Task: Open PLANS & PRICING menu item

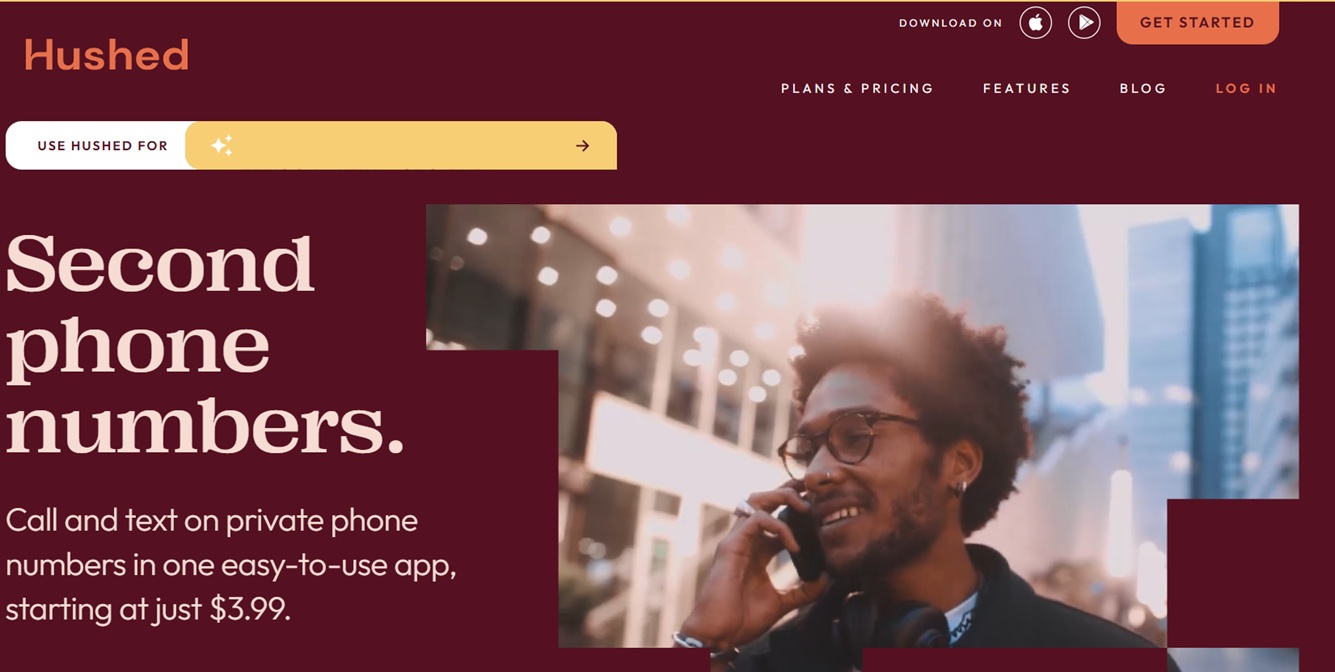Action: pyautogui.click(x=857, y=88)
